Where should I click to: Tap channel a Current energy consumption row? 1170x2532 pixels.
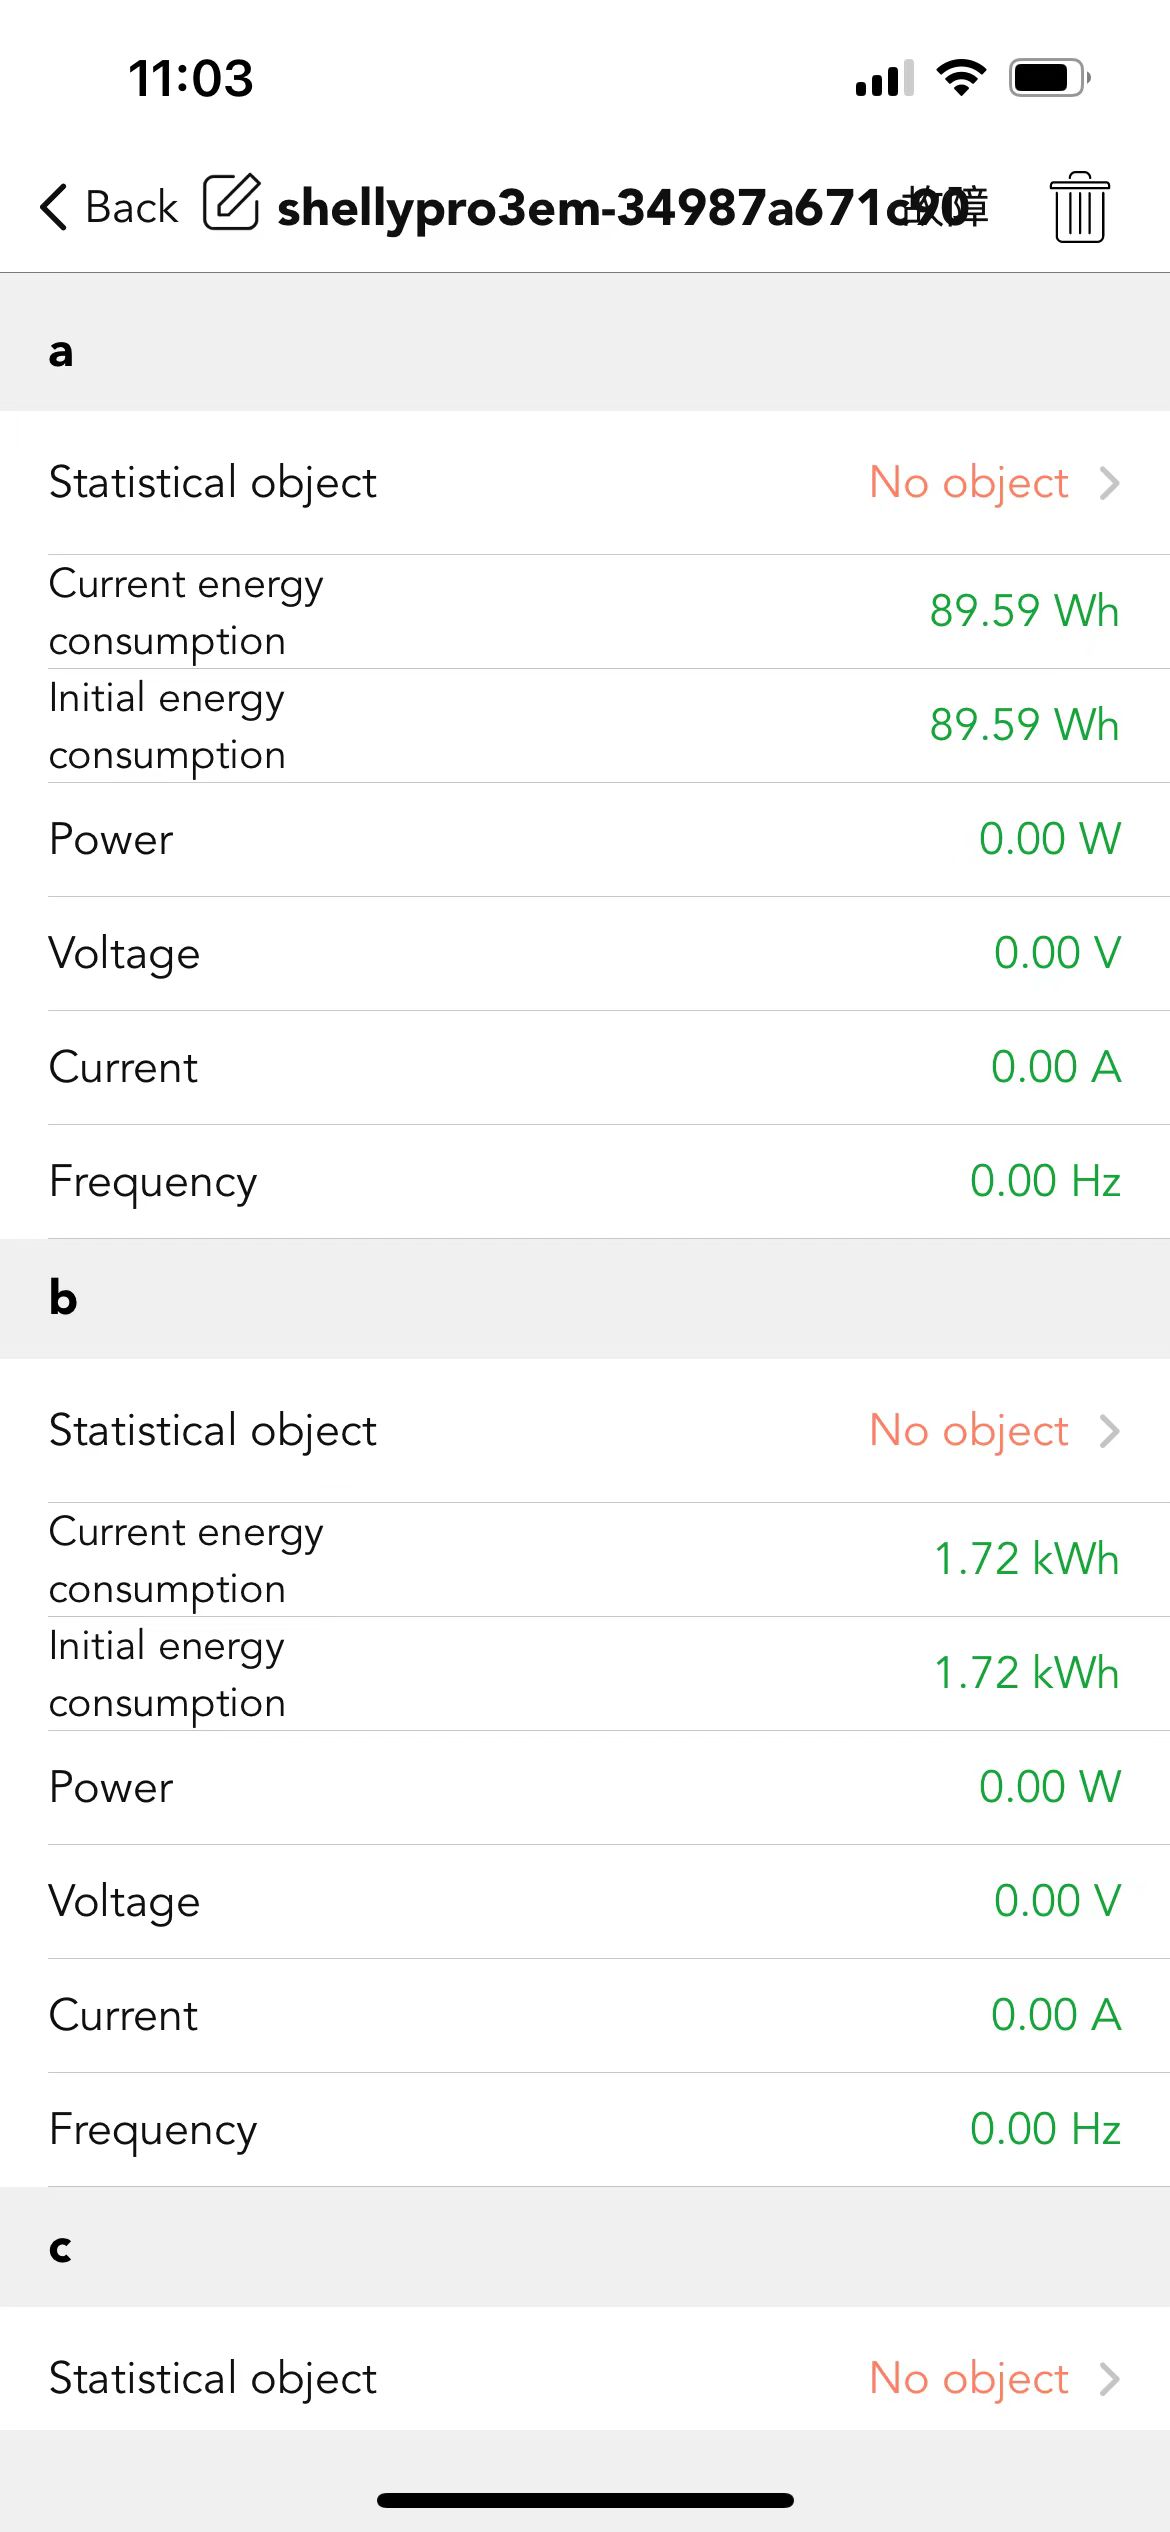585,612
